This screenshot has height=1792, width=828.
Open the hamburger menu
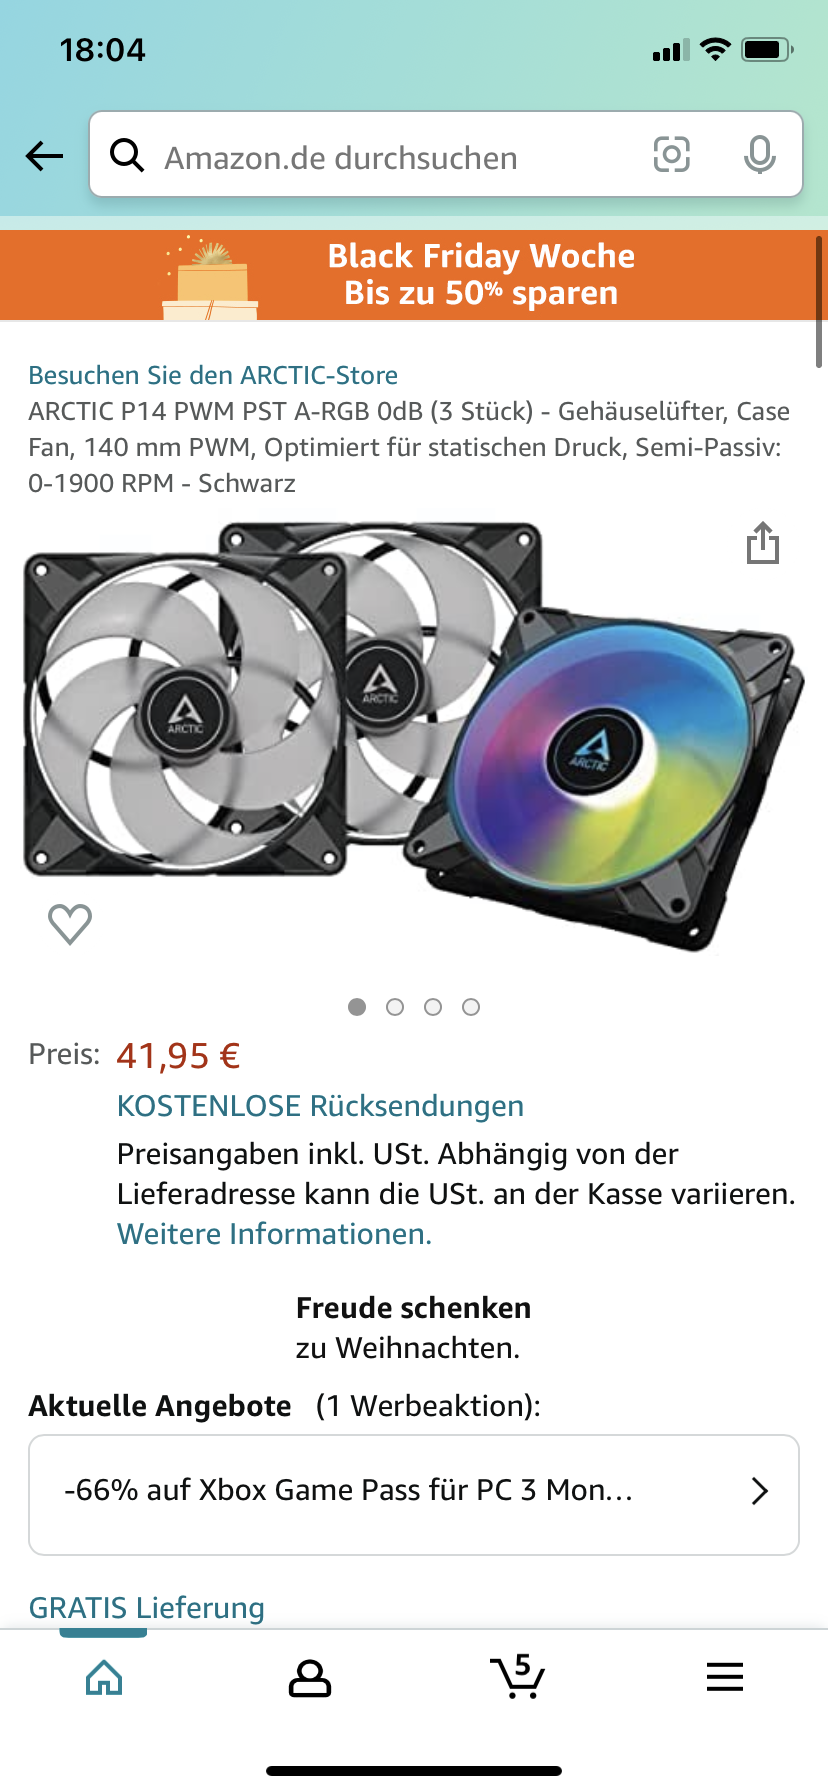tap(725, 1677)
